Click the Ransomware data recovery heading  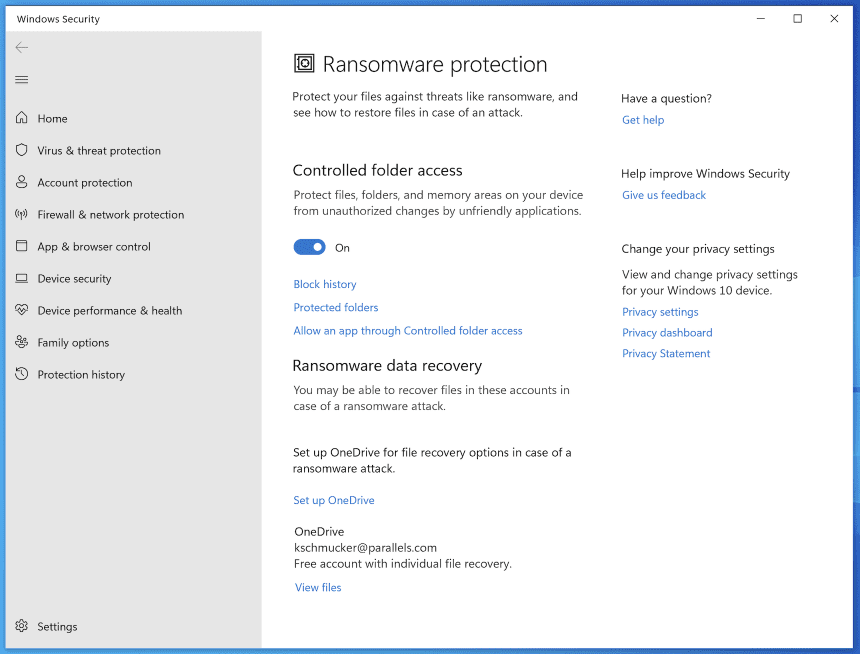coord(387,365)
